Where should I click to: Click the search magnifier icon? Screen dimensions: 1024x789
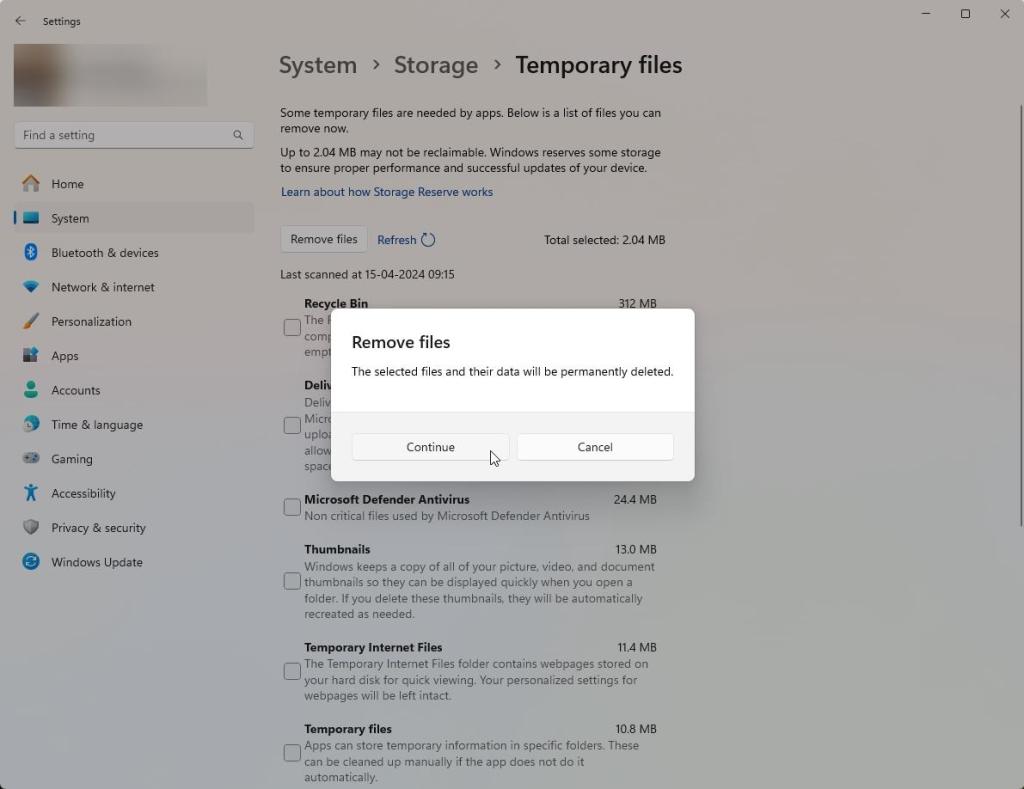pyautogui.click(x=238, y=135)
